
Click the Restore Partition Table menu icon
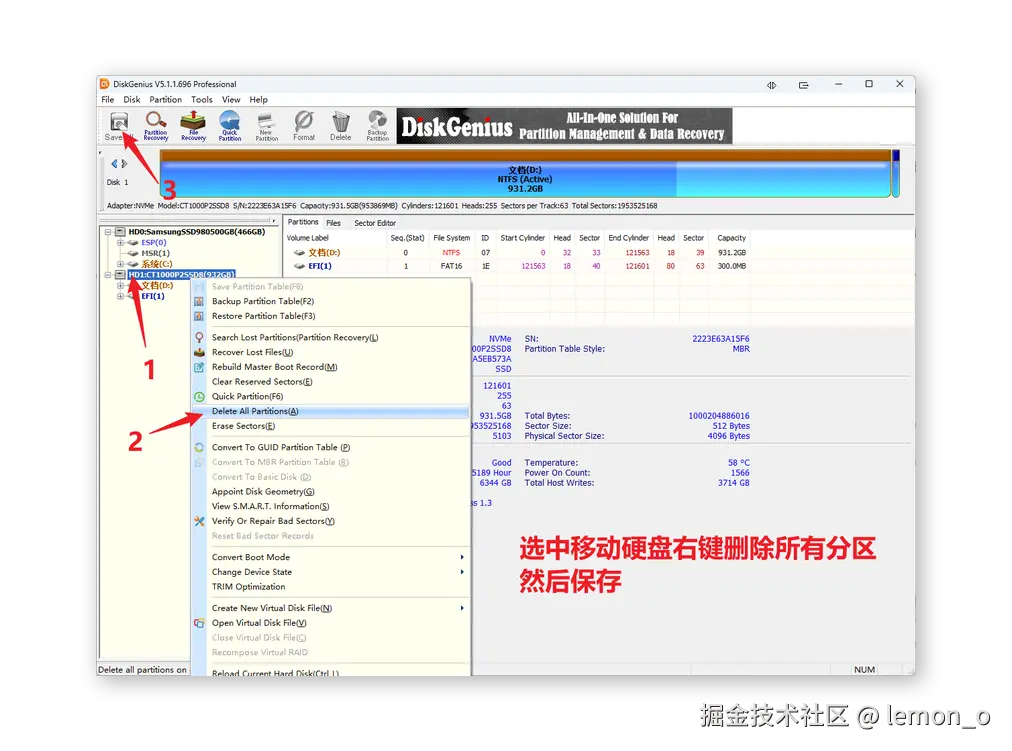coord(199,316)
